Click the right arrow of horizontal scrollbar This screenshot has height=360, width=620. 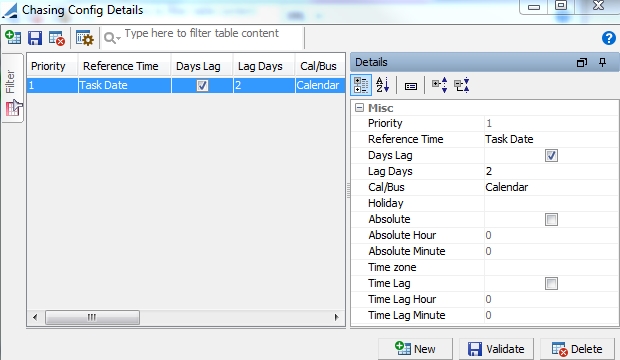[x=336, y=317]
